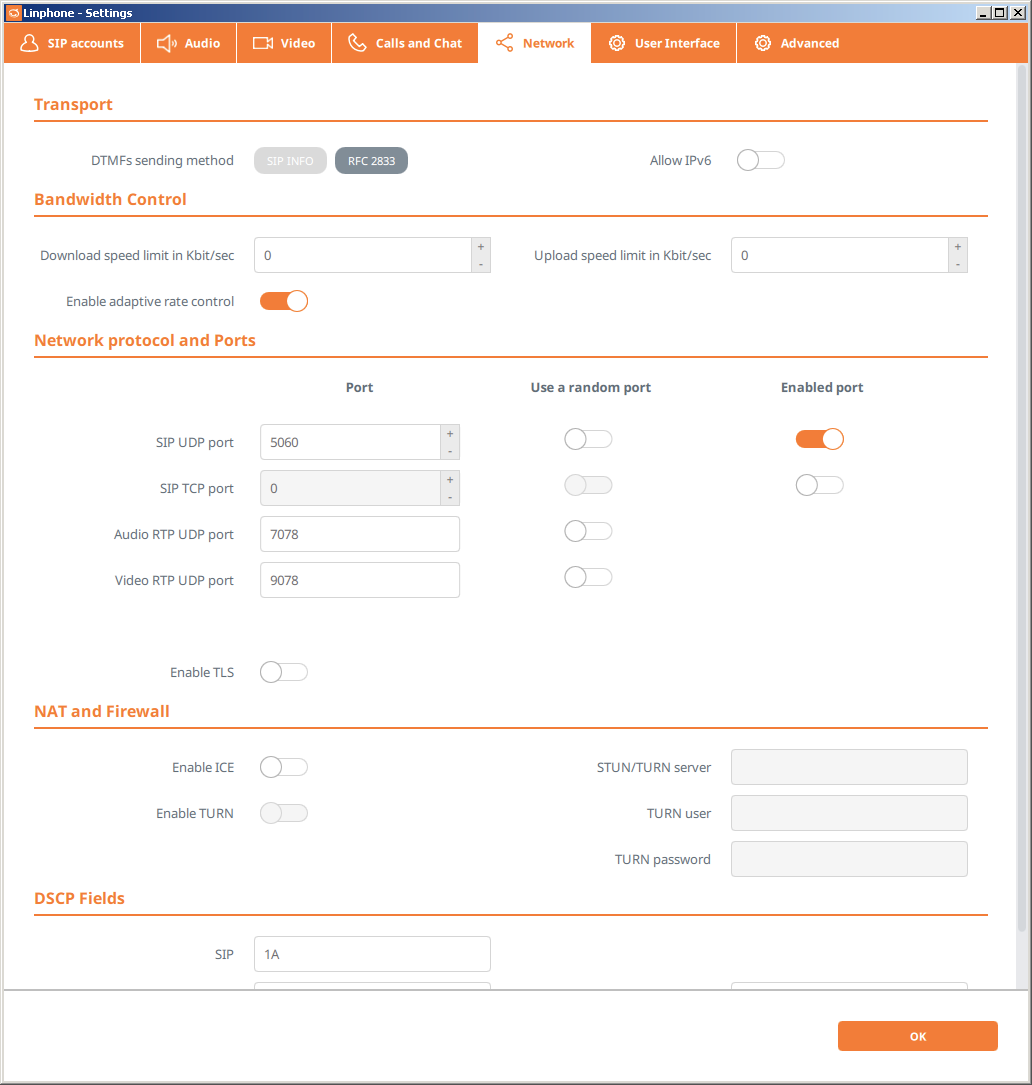1032x1085 pixels.
Task: Increment SIP TCP port value
Action: [x=450, y=480]
